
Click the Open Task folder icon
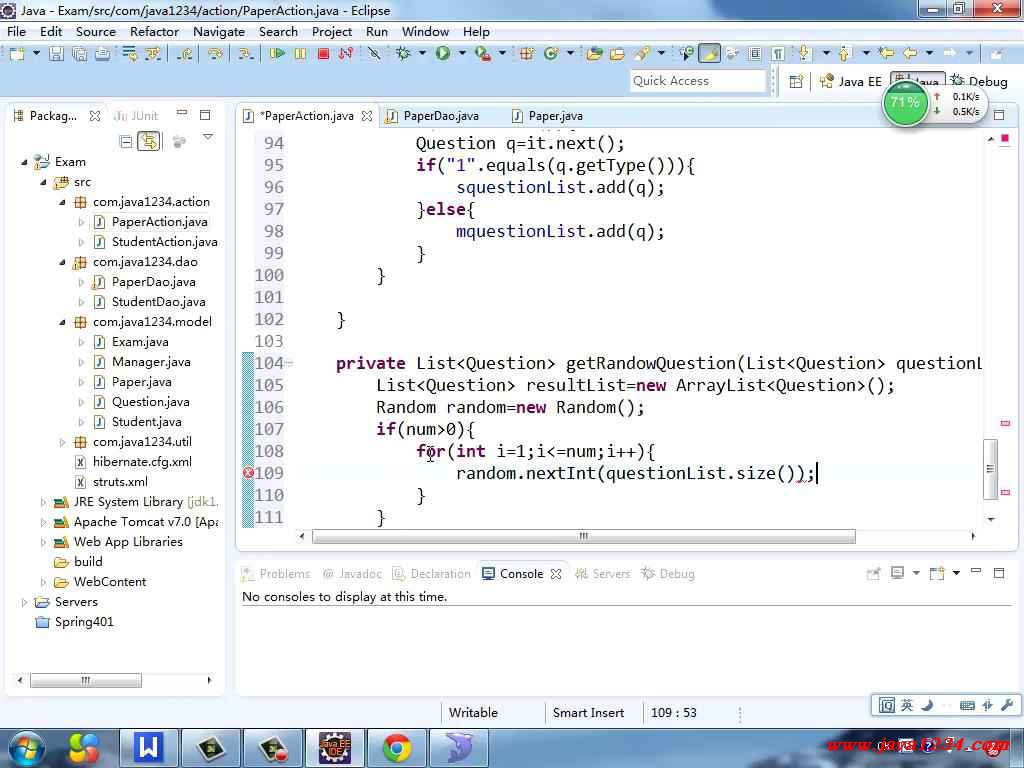(x=617, y=54)
